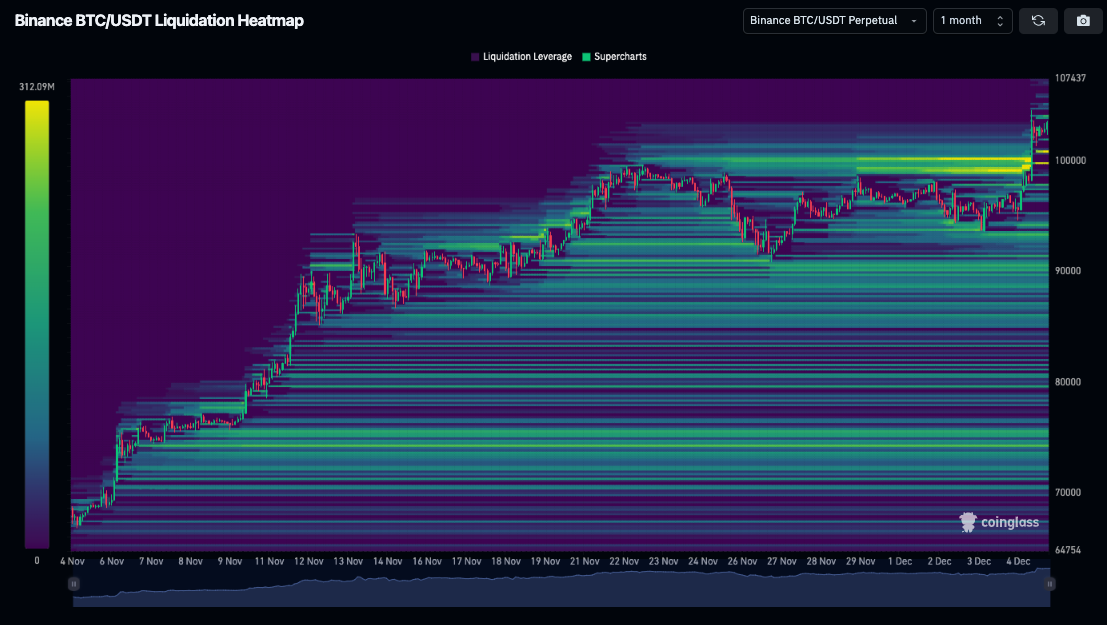Click the right handle of time range slider
This screenshot has width=1107, height=625.
click(1050, 584)
